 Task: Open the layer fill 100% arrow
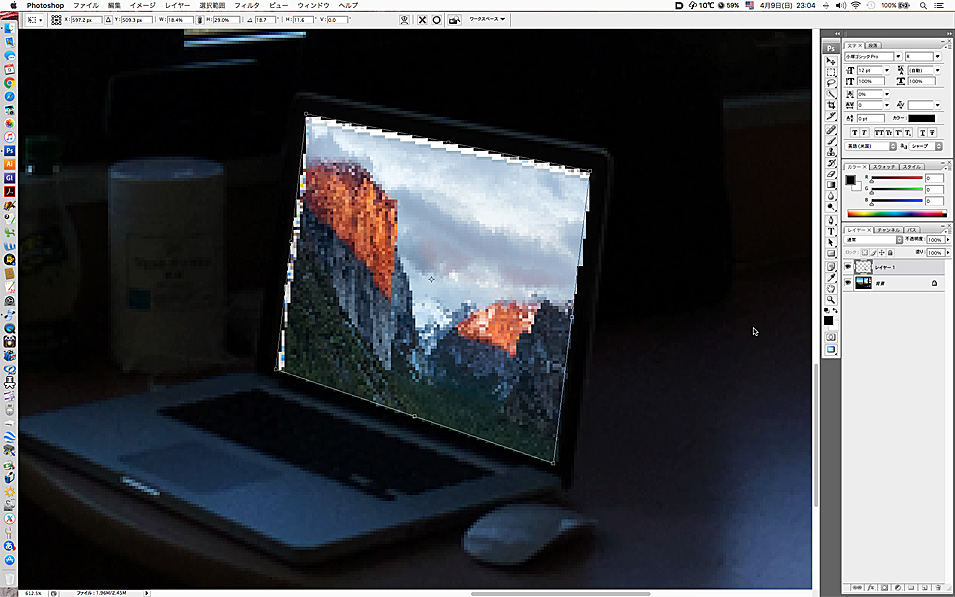click(948, 252)
